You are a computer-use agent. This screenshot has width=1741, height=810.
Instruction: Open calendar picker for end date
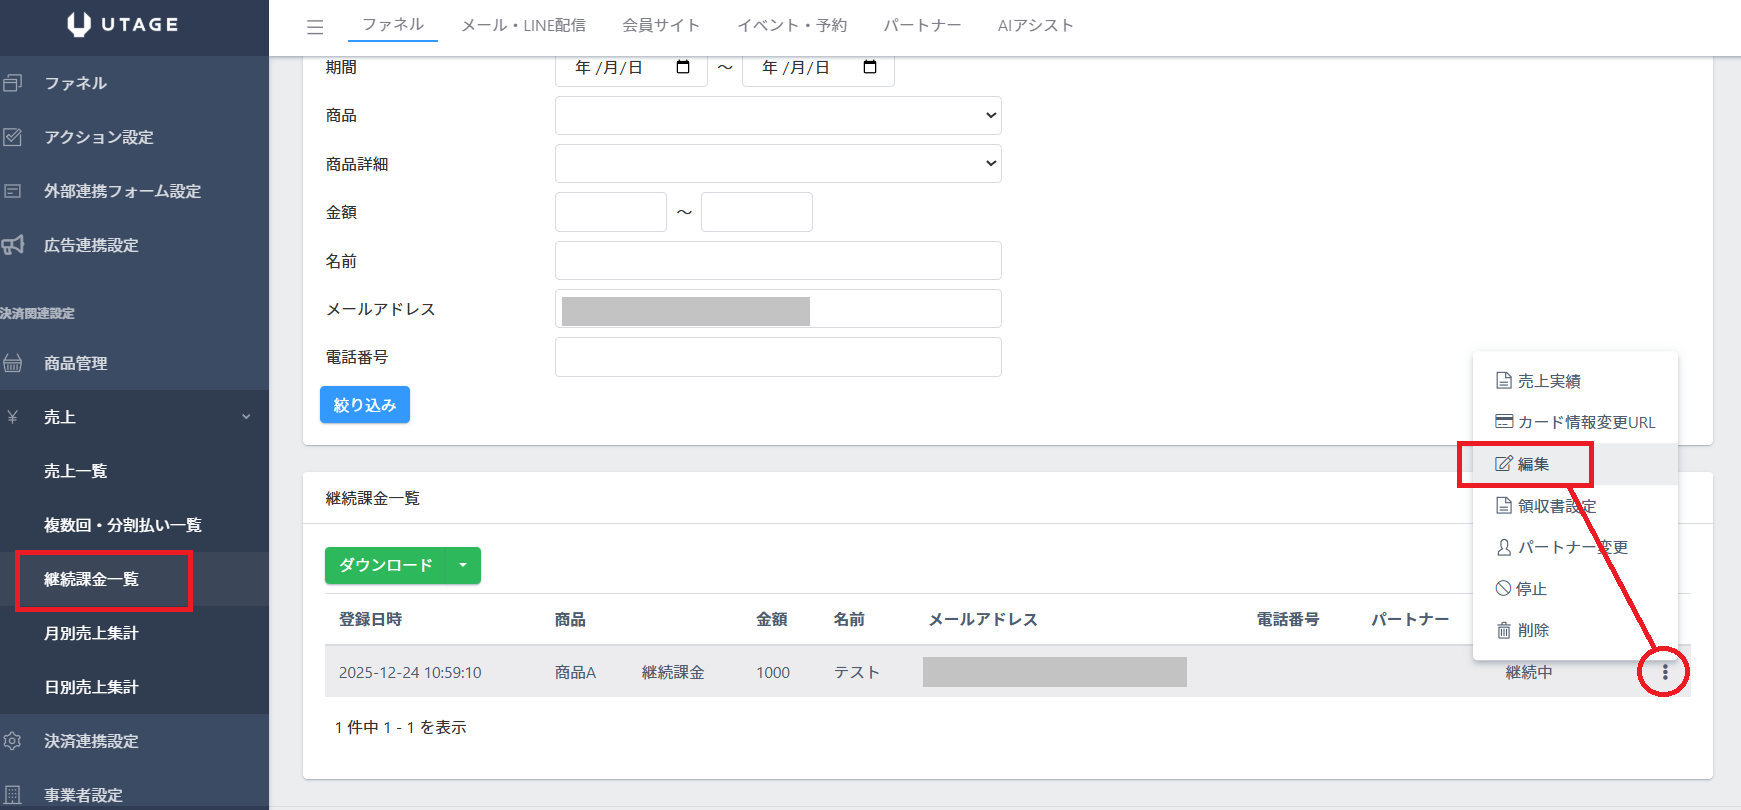click(x=870, y=67)
